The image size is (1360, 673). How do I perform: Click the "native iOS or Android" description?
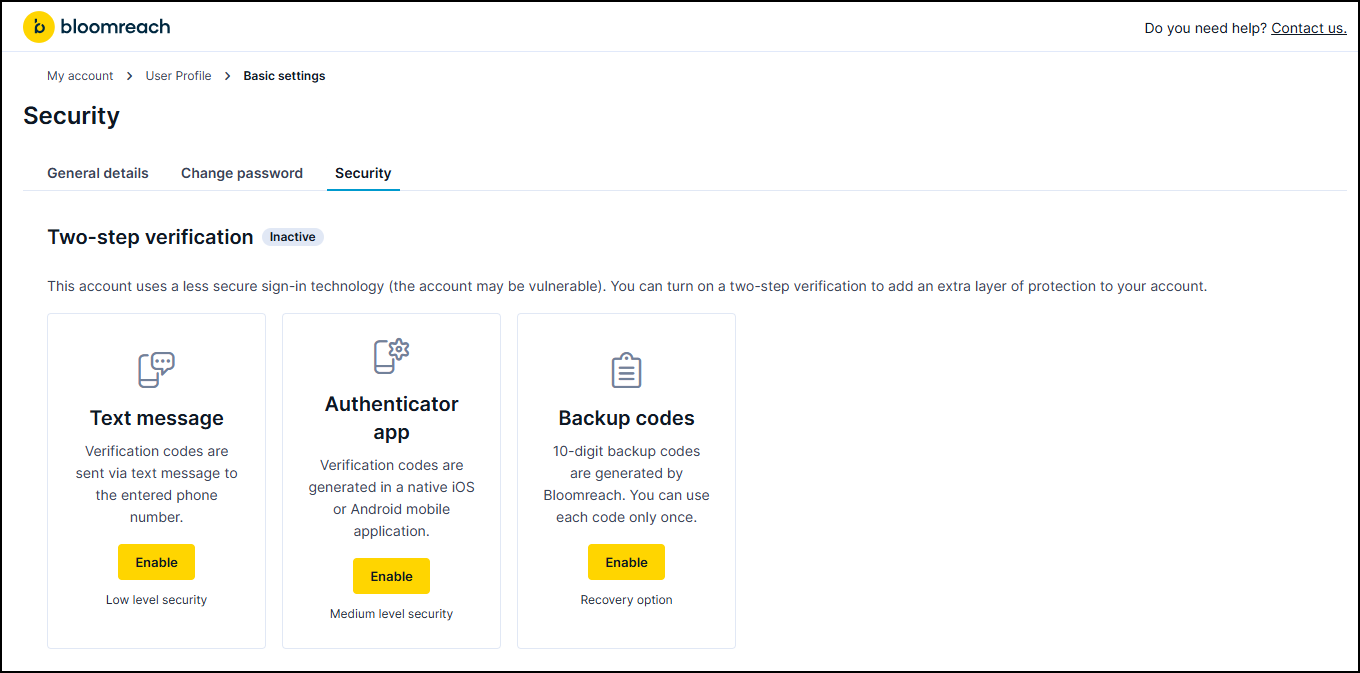pyautogui.click(x=391, y=498)
